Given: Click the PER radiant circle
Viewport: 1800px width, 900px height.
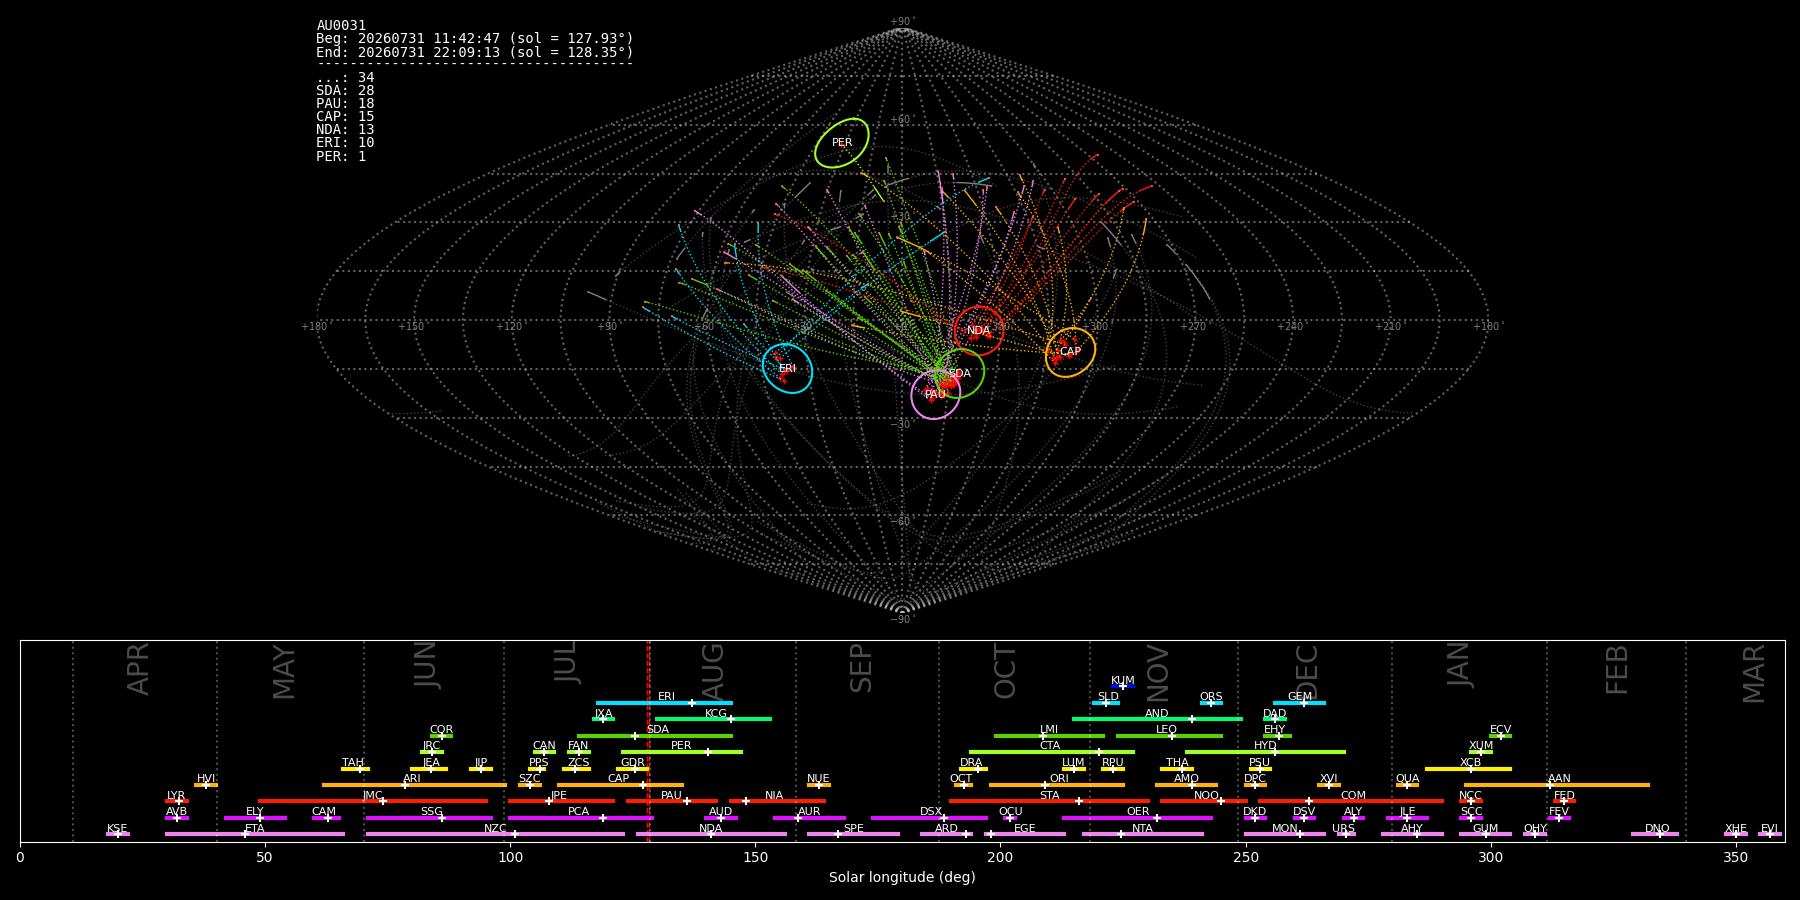Looking at the screenshot, I should [842, 143].
